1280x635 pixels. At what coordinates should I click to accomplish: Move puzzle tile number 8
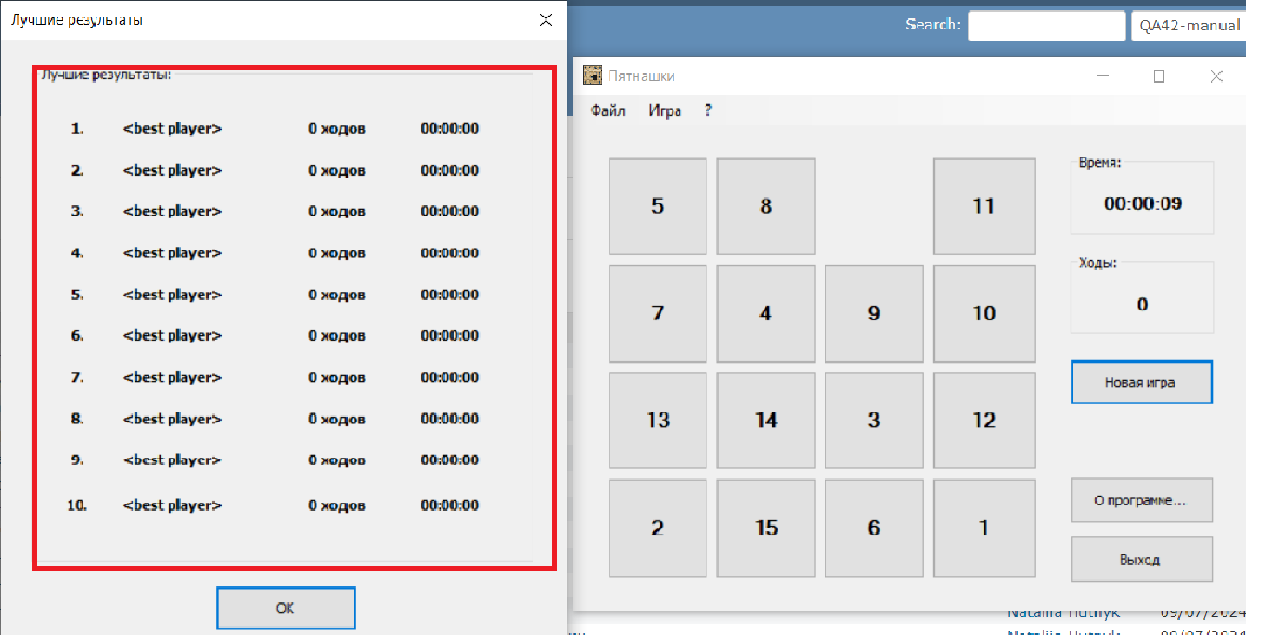pos(766,206)
